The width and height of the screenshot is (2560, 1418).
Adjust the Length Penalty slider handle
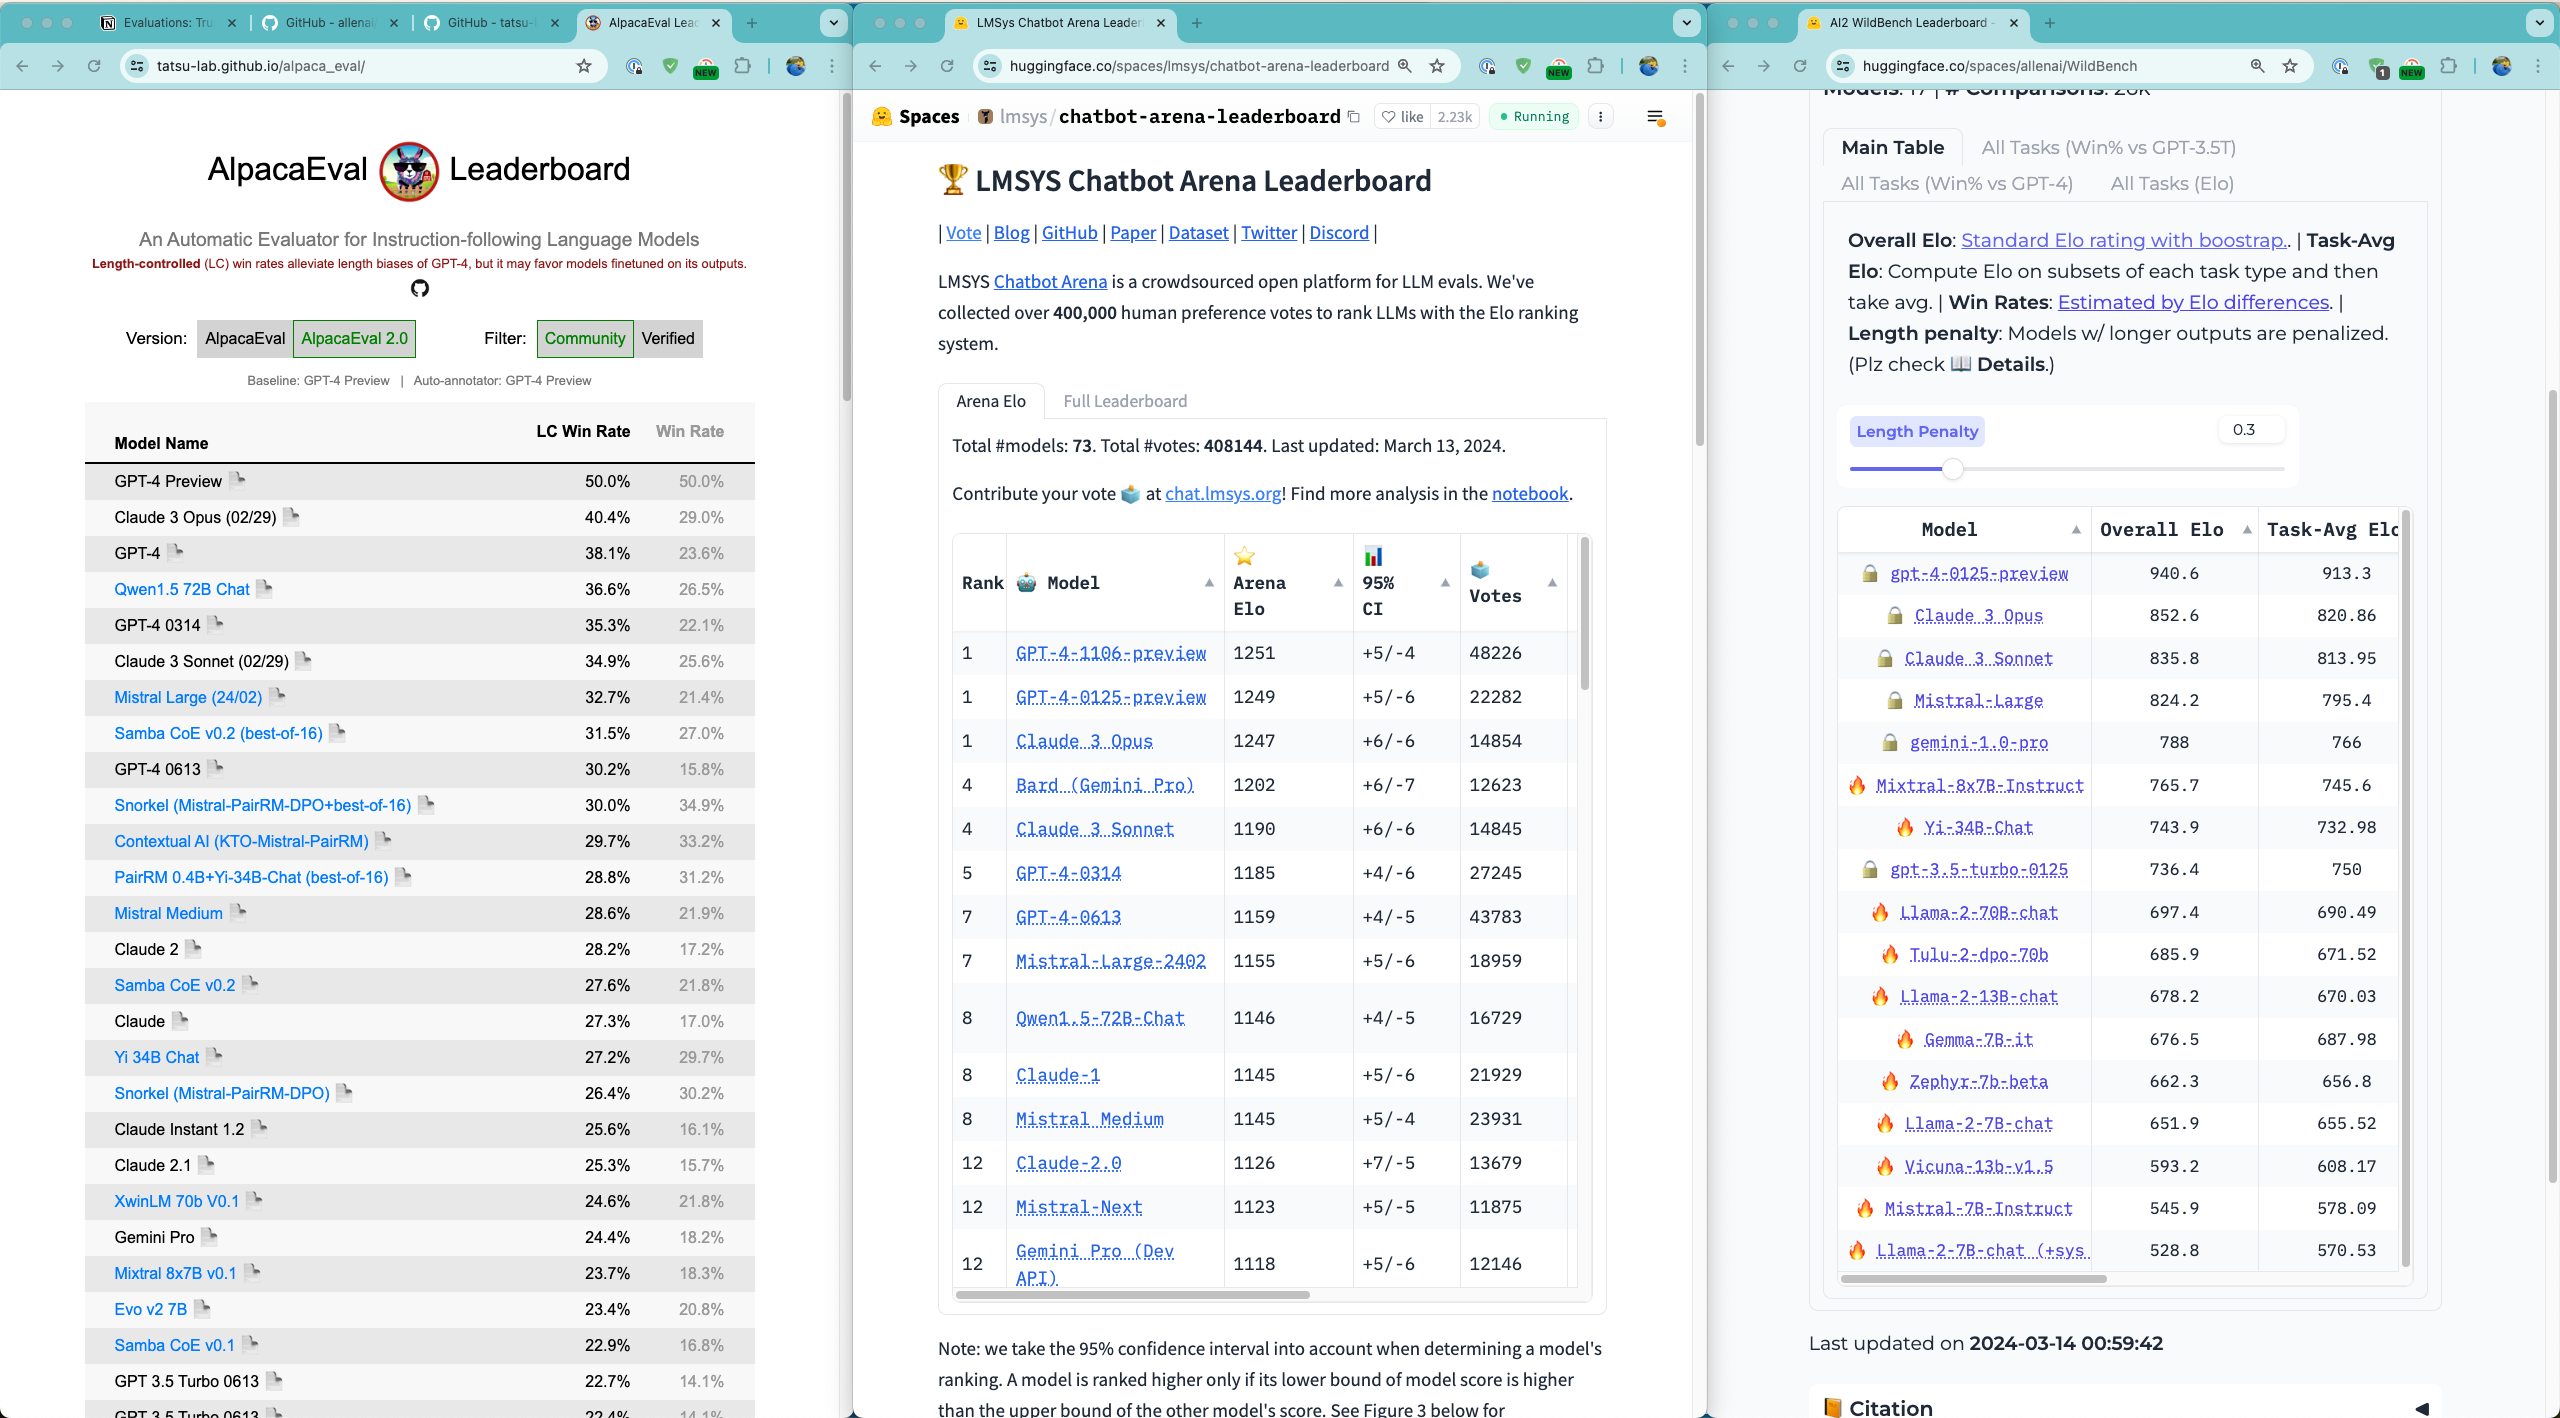[1952, 468]
